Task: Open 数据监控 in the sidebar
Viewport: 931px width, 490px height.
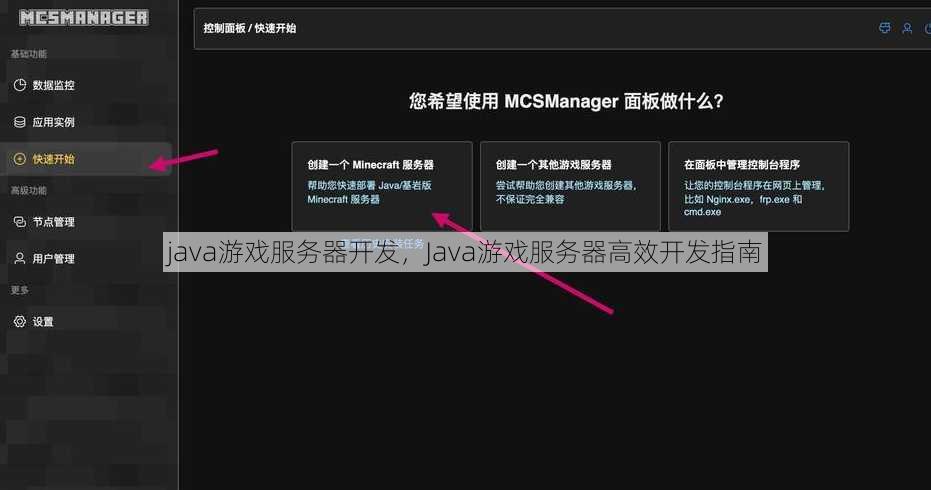Action: point(86,85)
